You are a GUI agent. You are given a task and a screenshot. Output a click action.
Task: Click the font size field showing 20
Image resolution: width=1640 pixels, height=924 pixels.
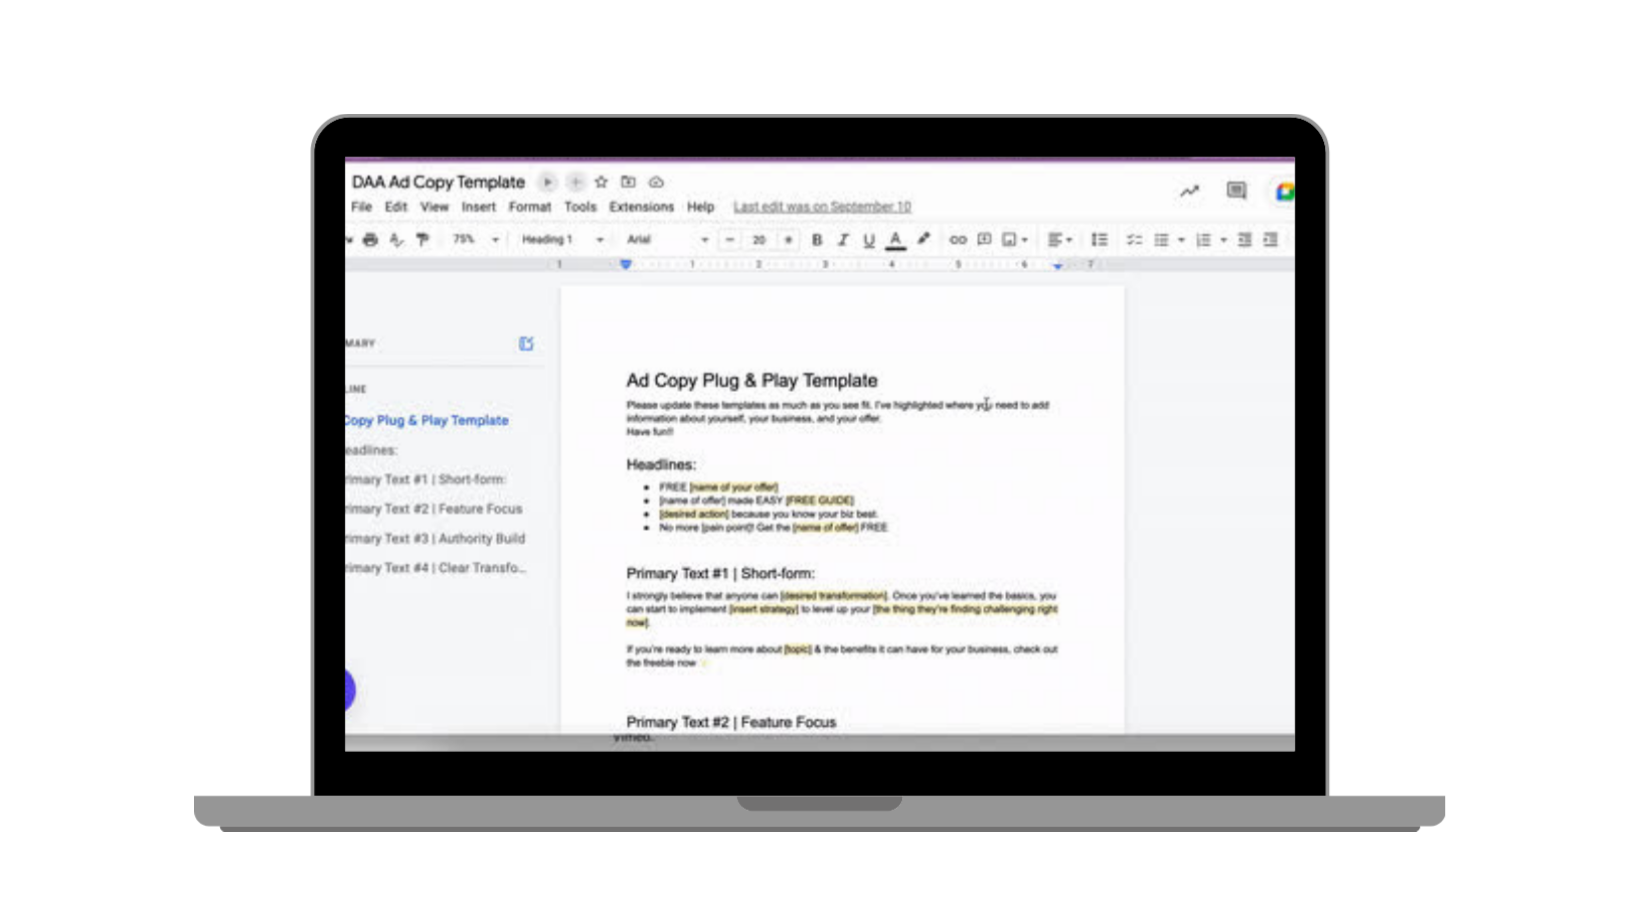pyautogui.click(x=759, y=240)
